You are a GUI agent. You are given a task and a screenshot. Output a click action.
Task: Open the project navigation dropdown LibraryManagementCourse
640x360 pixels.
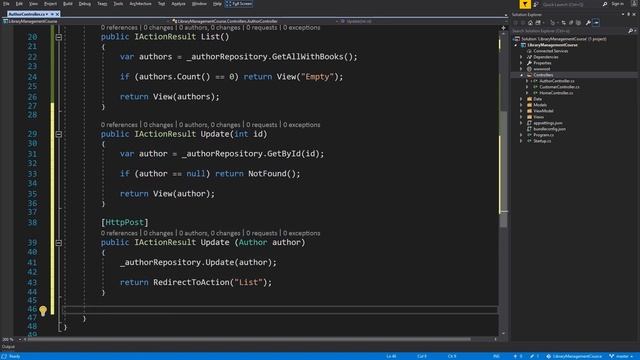click(x=85, y=21)
